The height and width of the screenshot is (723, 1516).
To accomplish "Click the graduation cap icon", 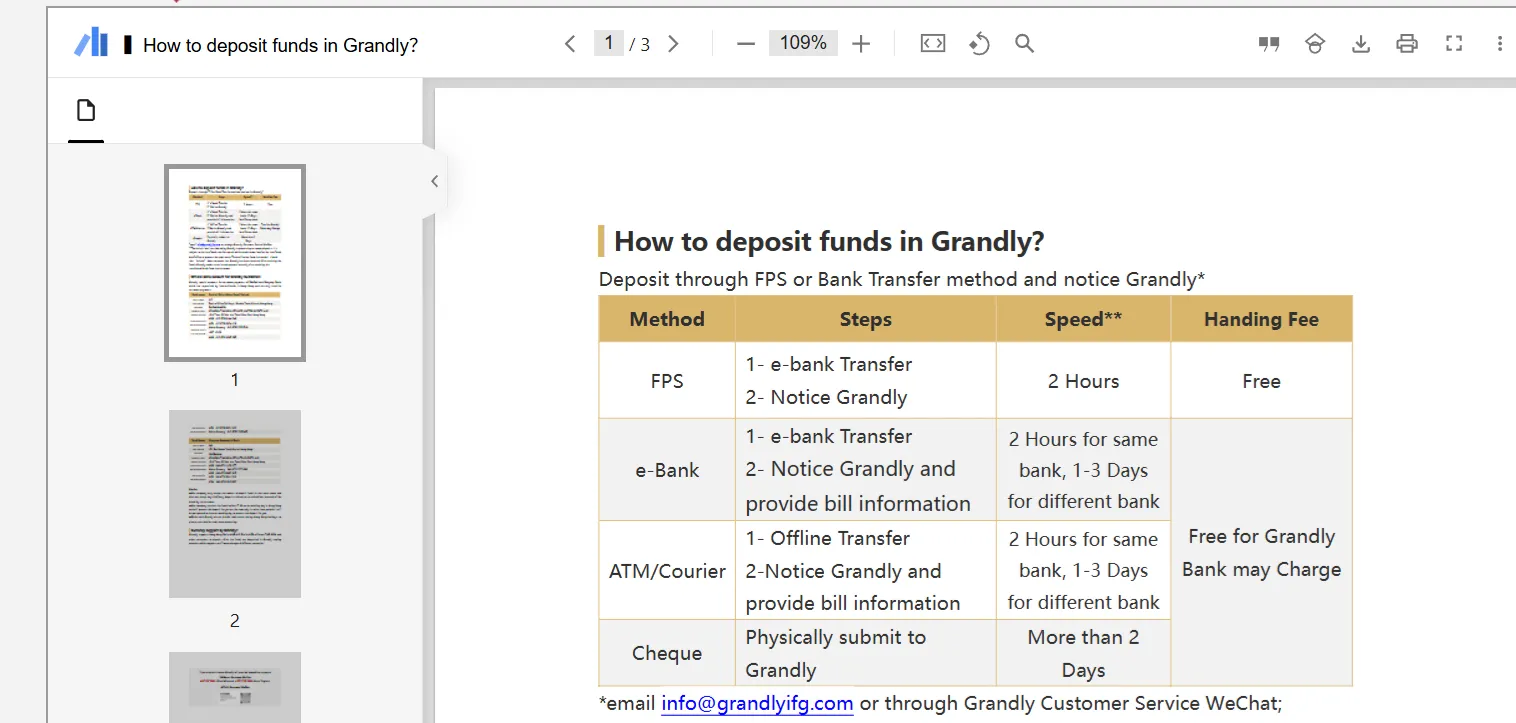I will 1315,44.
